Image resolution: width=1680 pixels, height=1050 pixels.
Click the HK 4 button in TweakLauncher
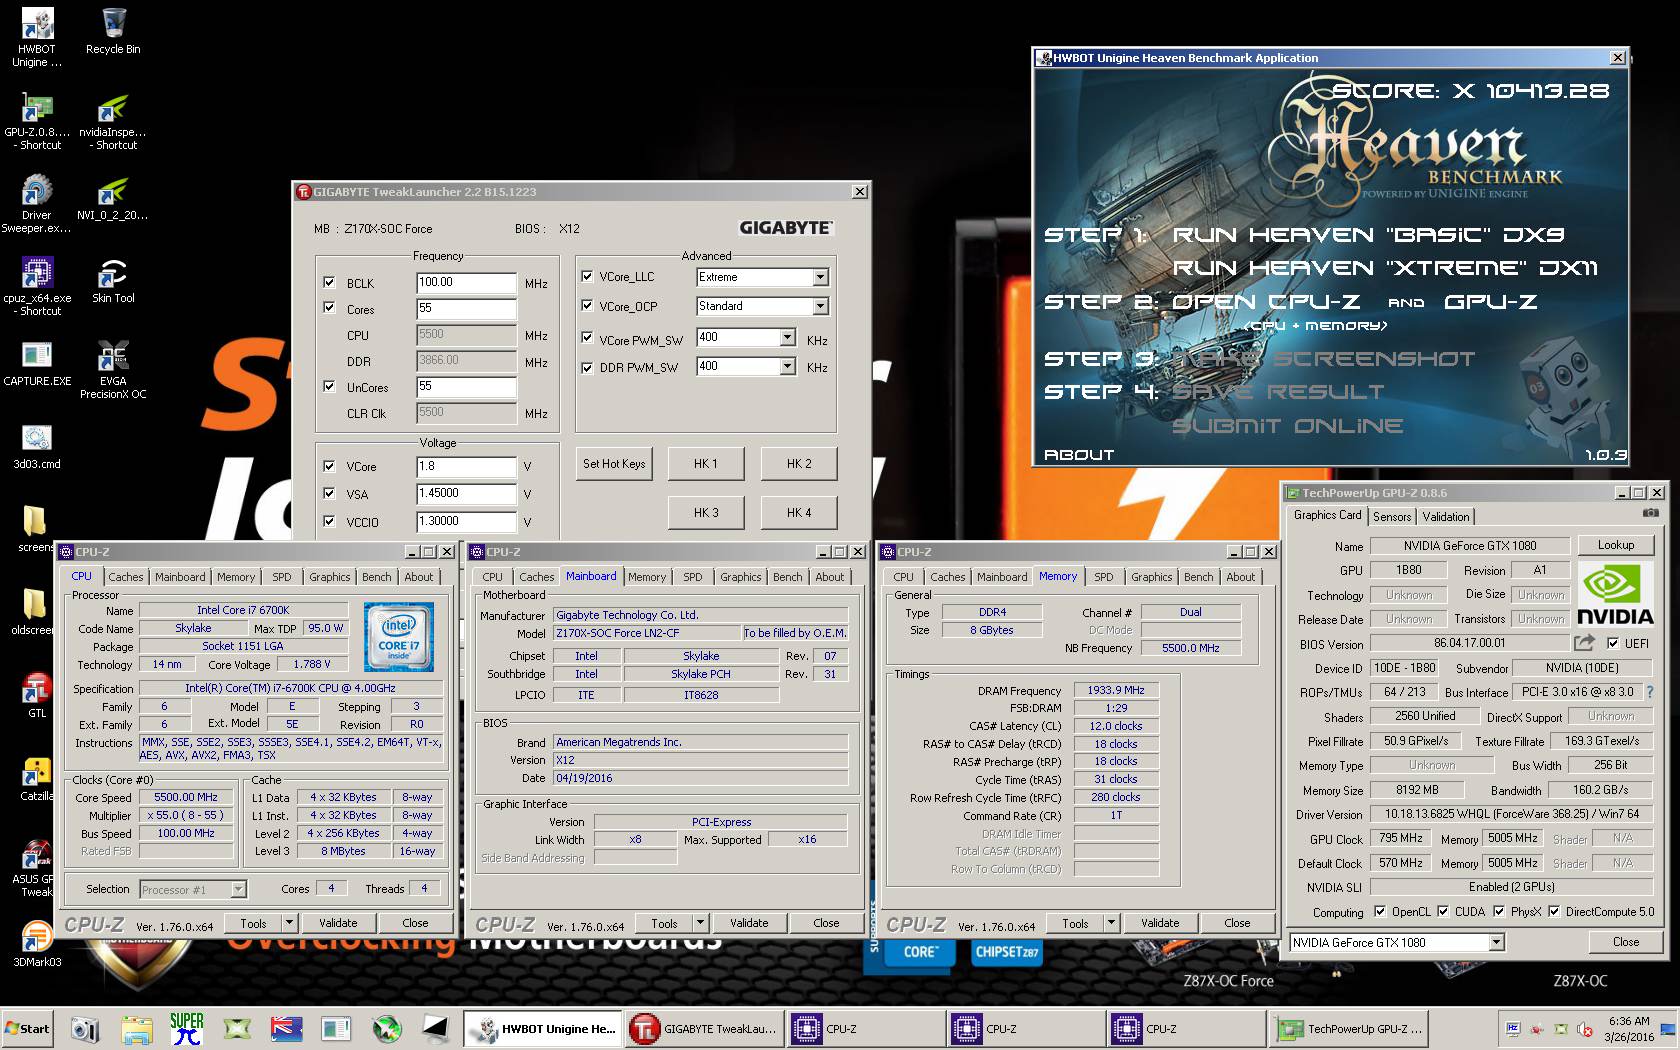click(799, 513)
